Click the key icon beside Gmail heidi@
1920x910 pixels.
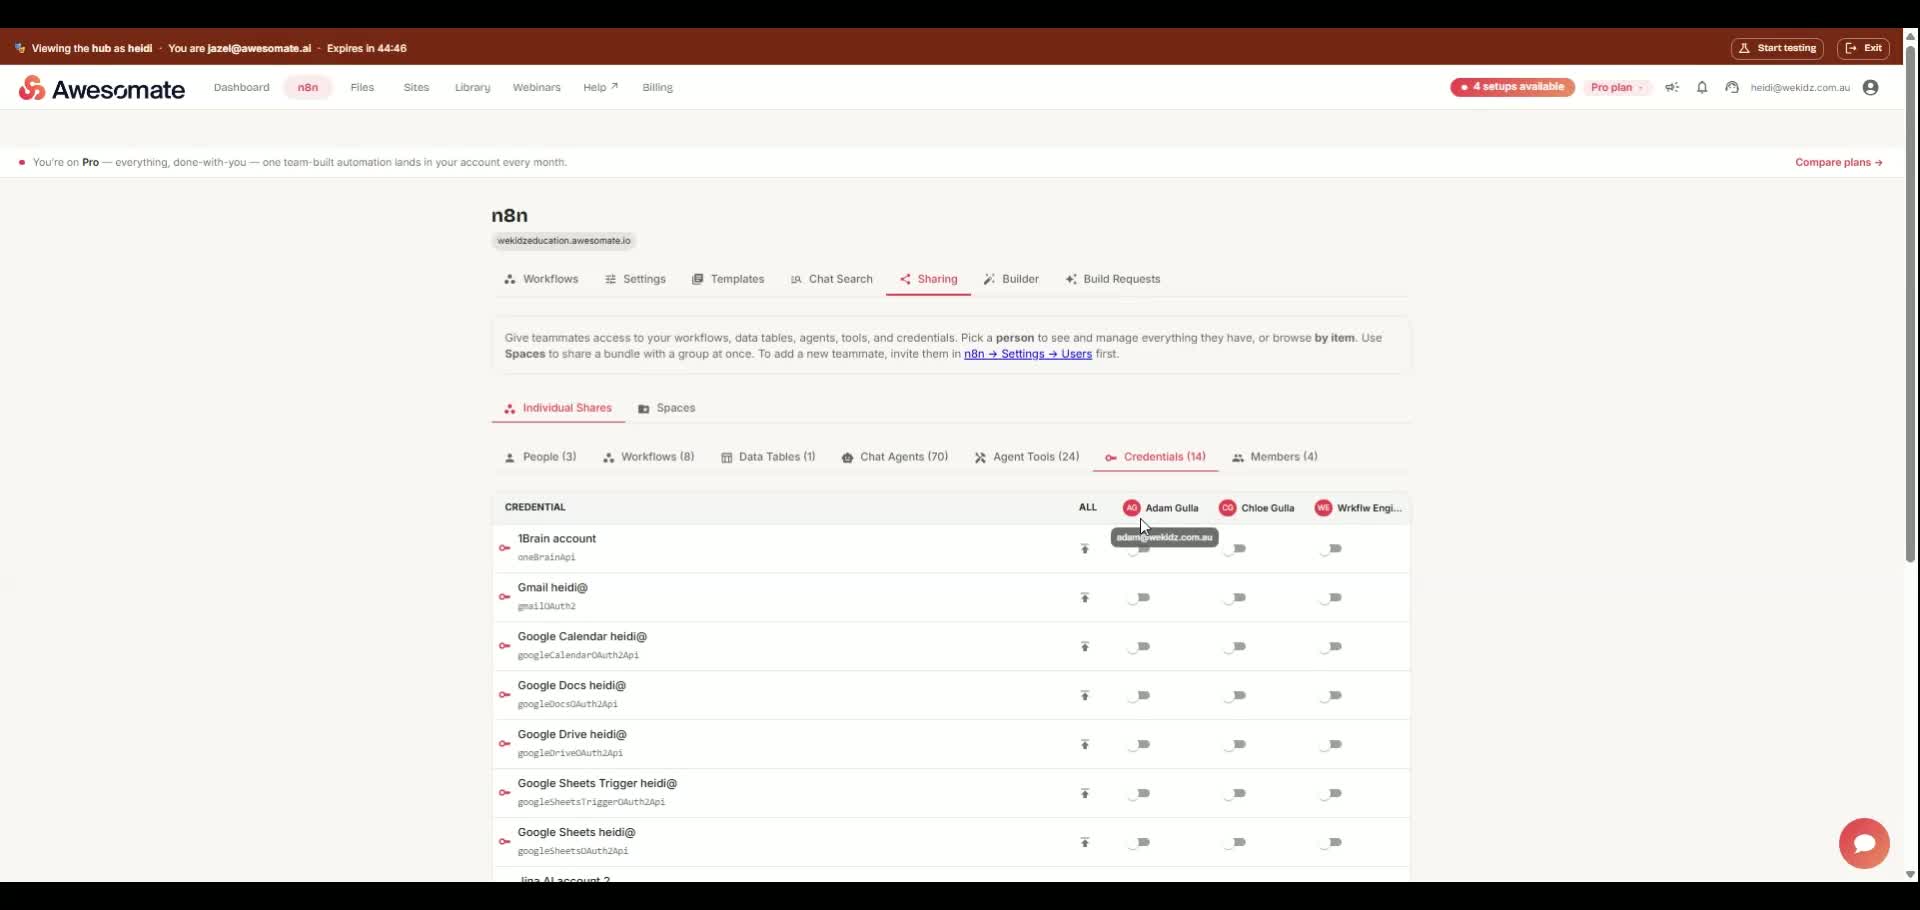505,597
